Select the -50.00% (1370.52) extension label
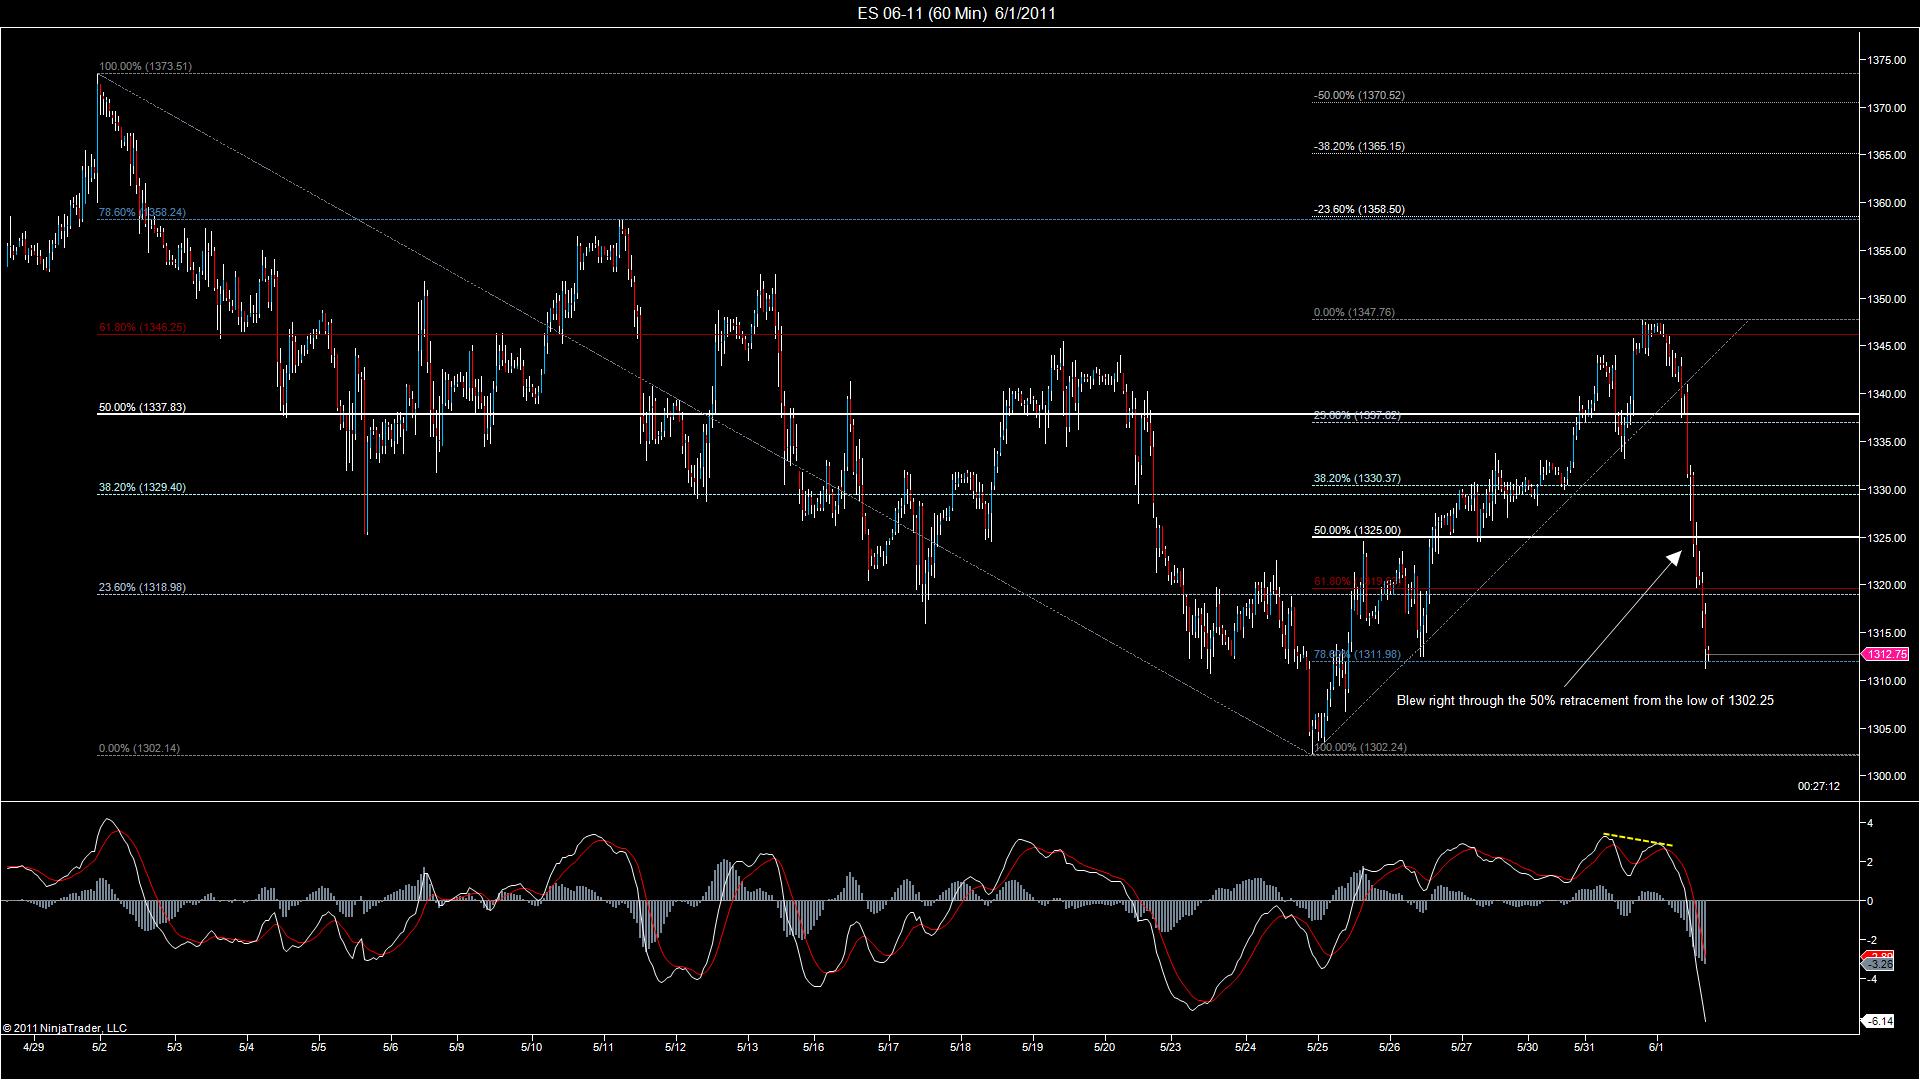The image size is (1920, 1080). (1359, 96)
